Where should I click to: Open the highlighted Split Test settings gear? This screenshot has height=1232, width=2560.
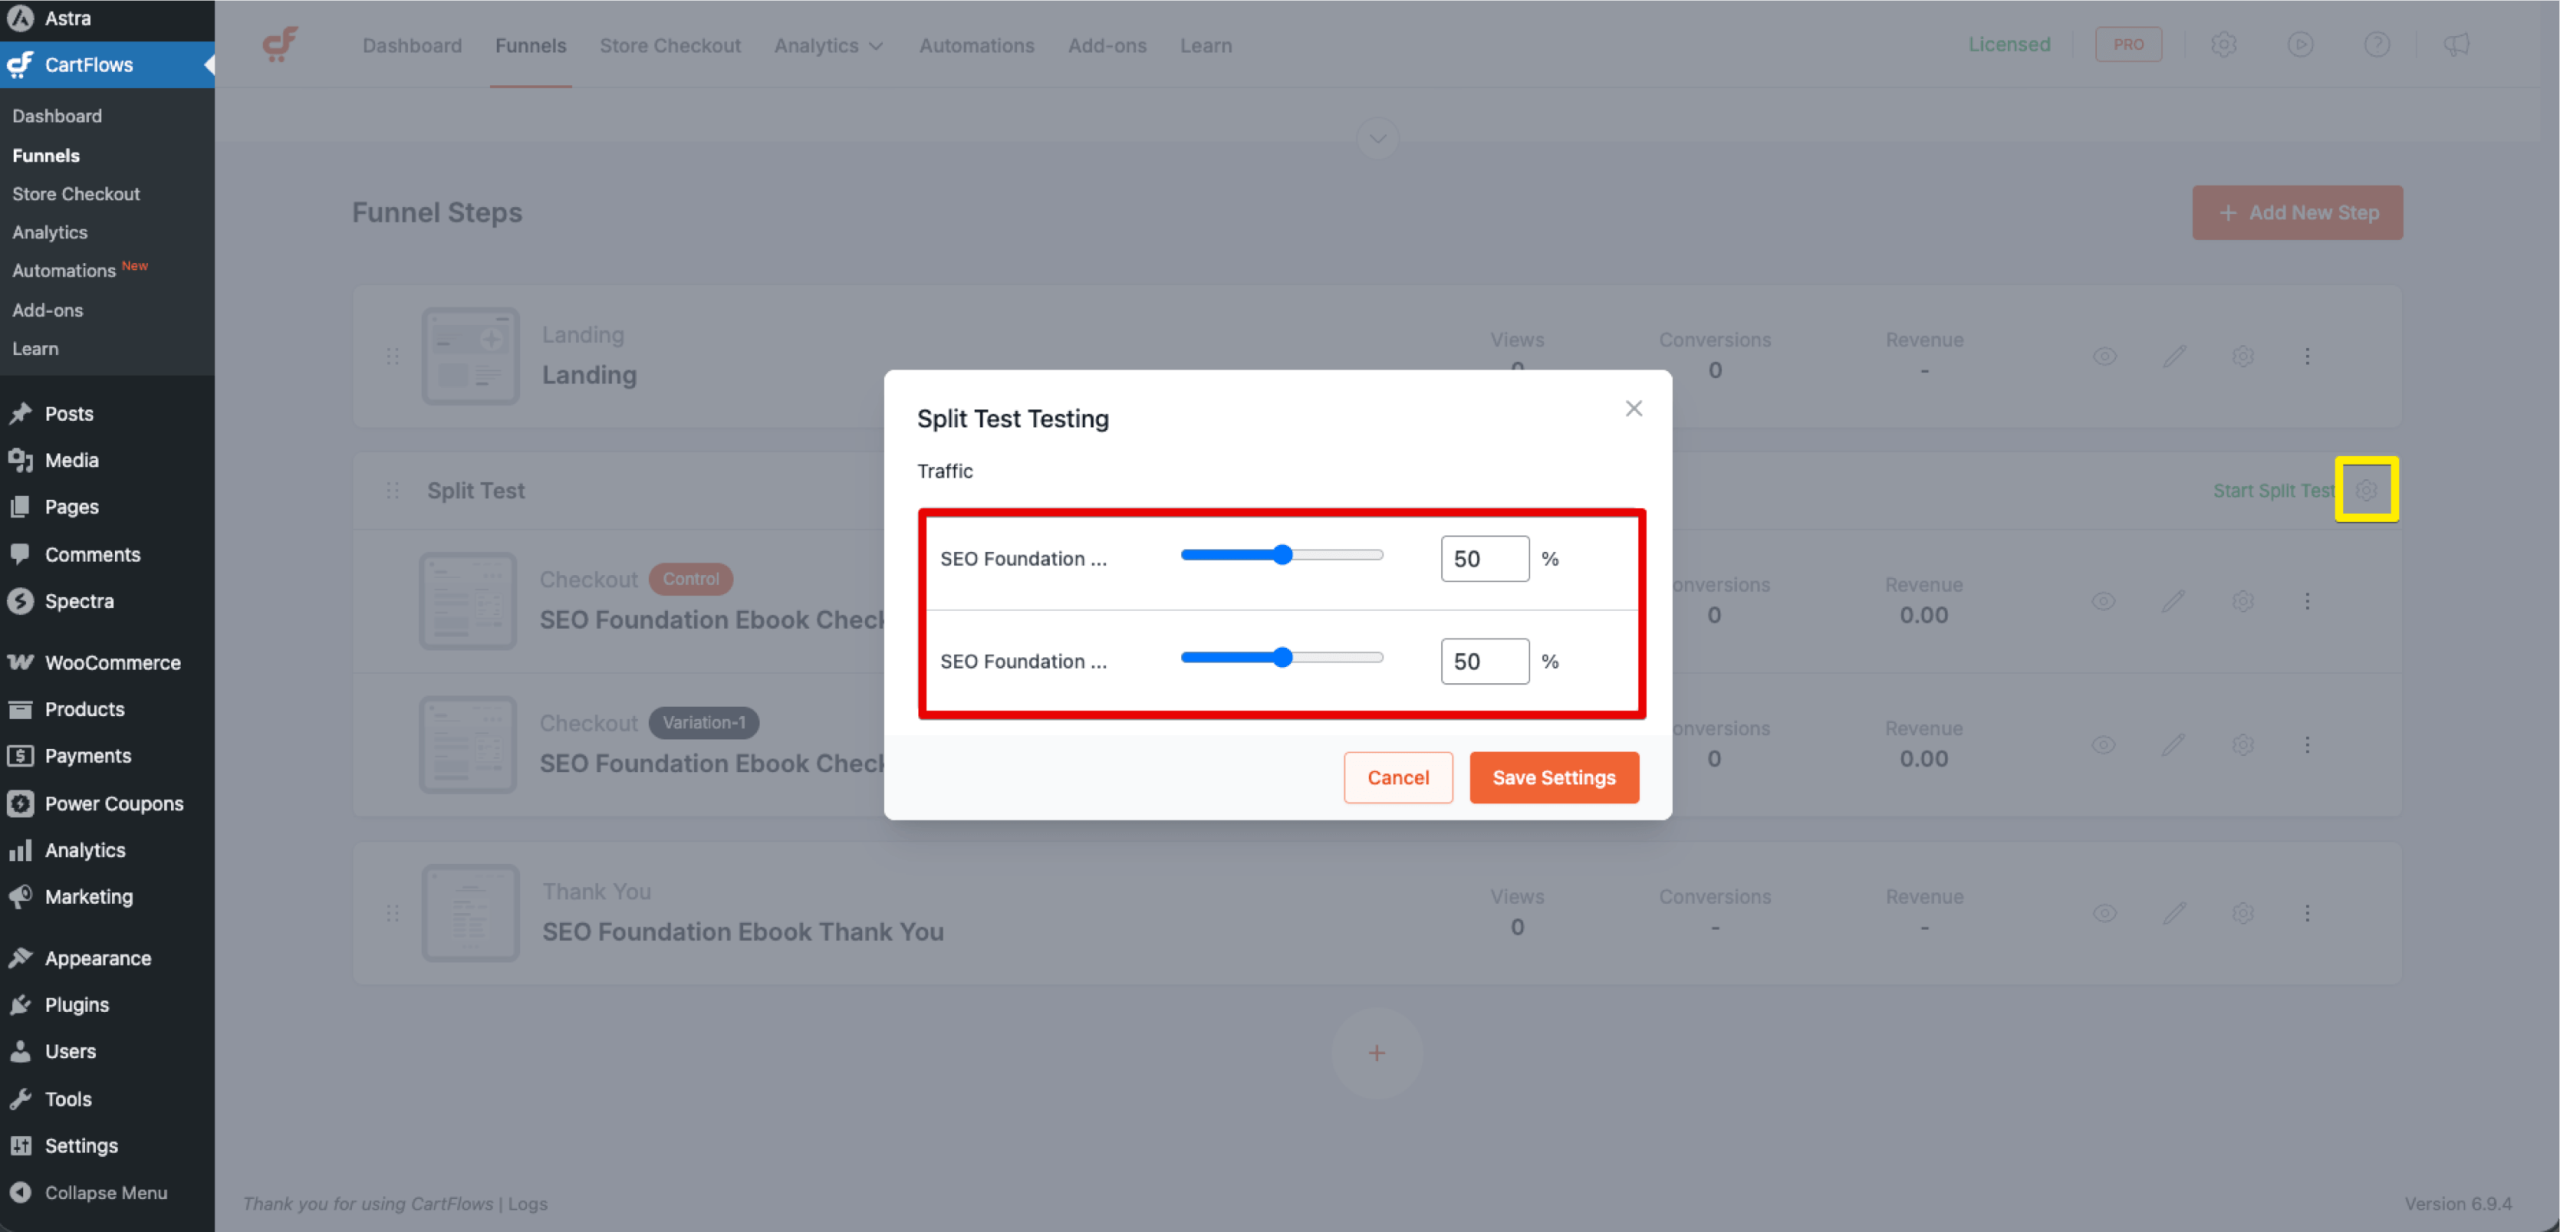click(x=2367, y=490)
